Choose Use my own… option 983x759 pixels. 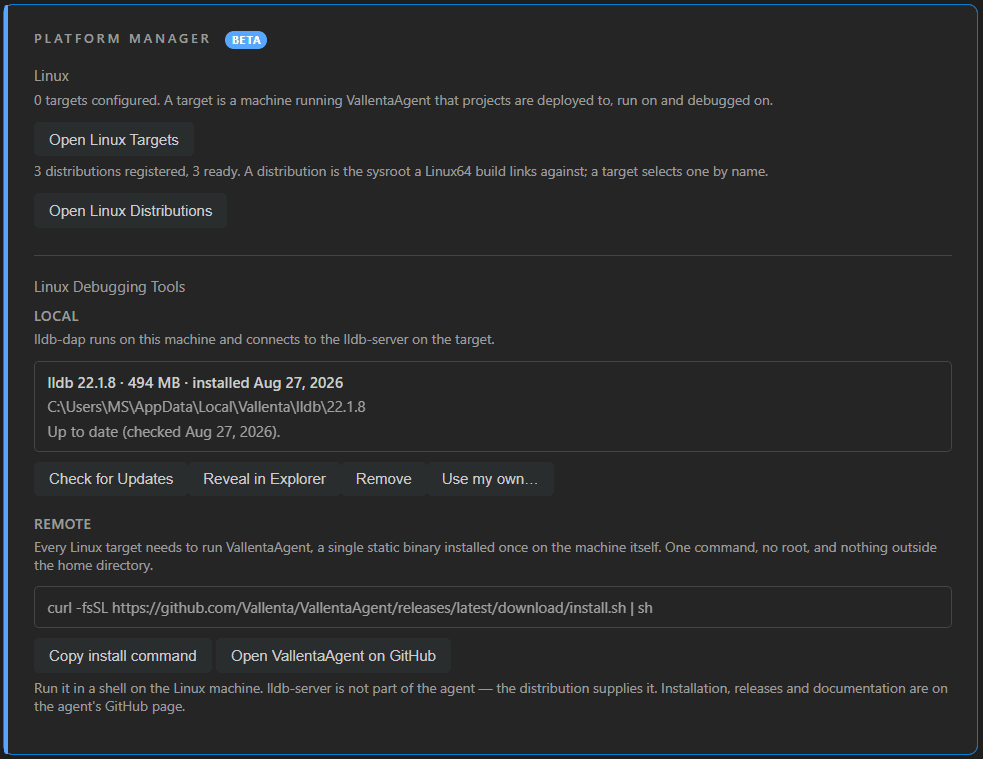pyautogui.click(x=490, y=479)
